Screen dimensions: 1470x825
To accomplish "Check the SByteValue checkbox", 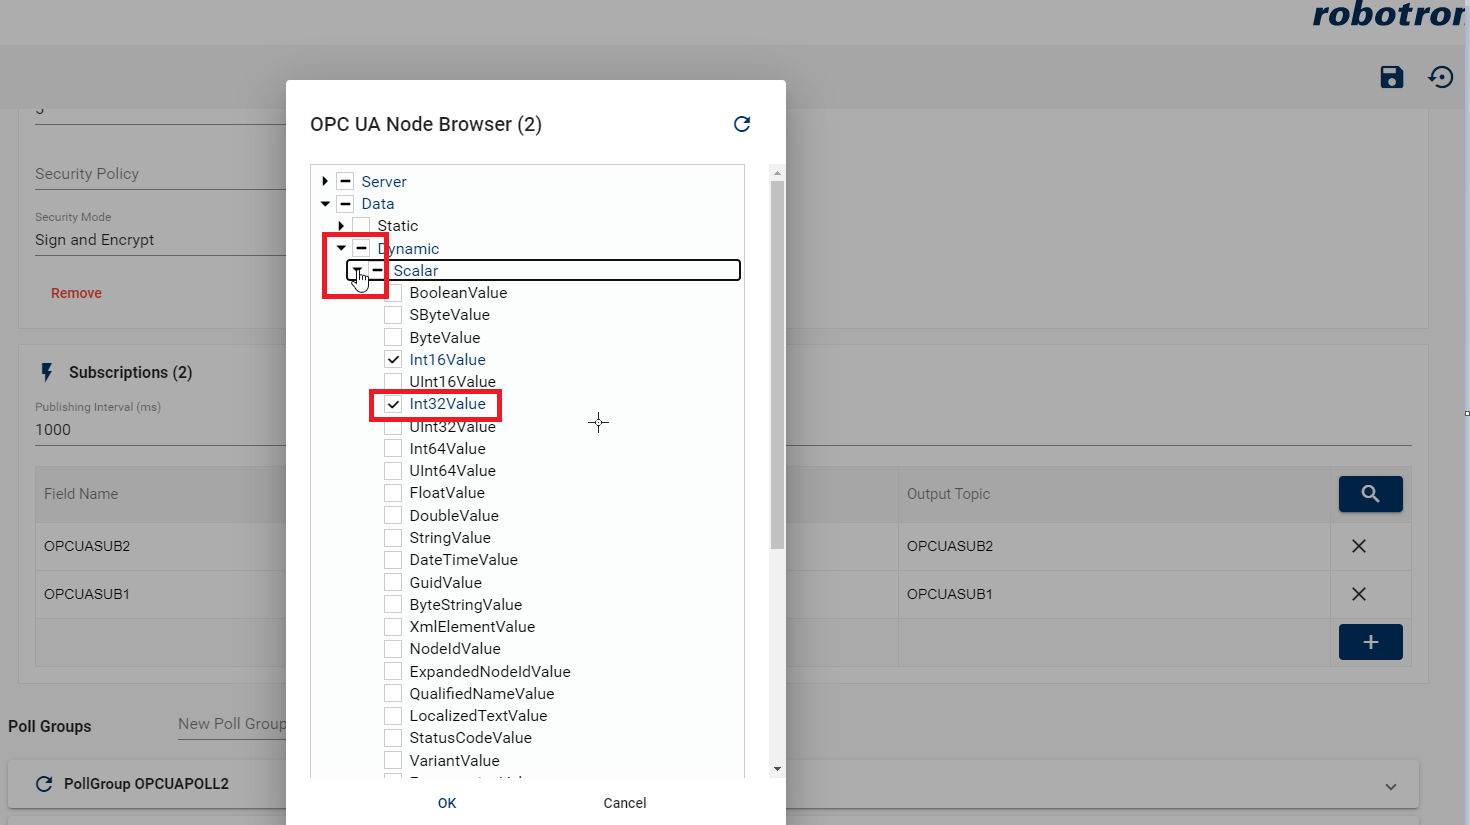I will 393,315.
